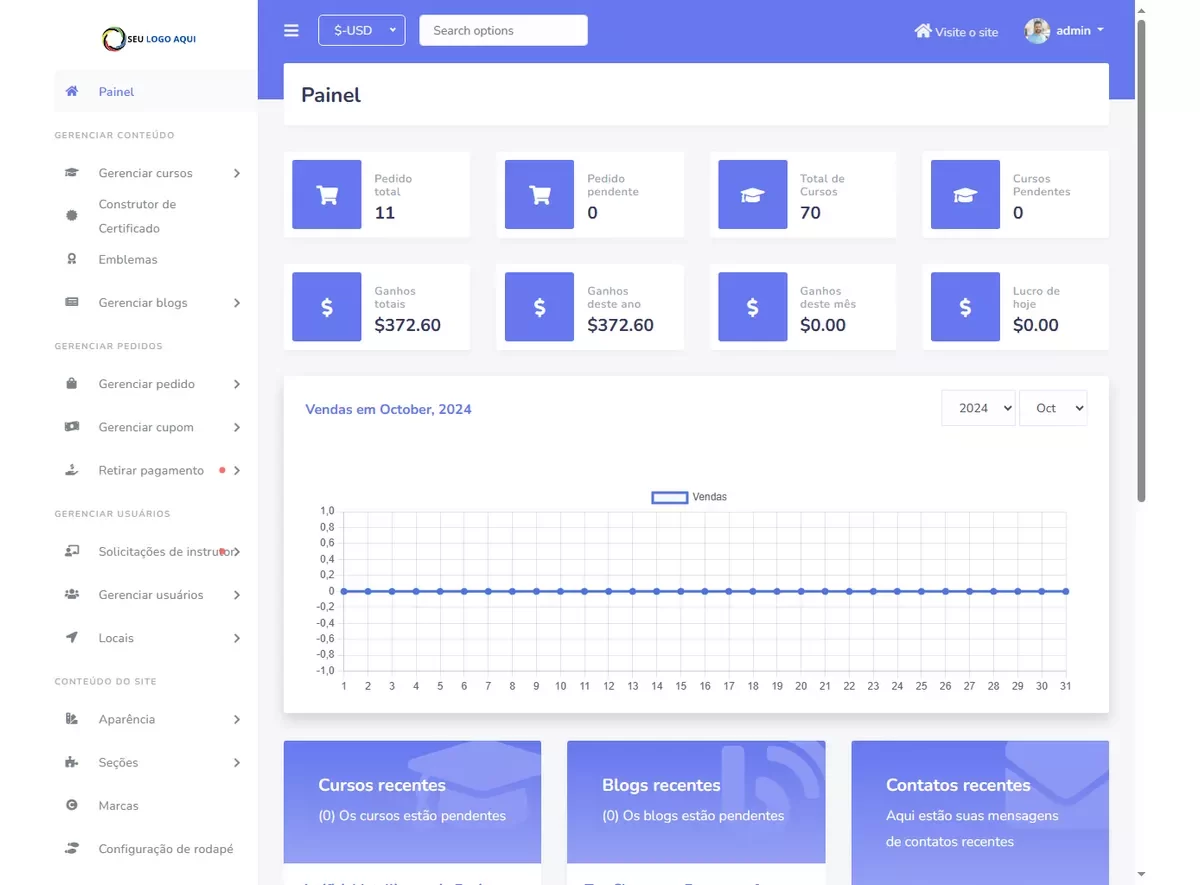Click the shopping cart icon for Pedido total
This screenshot has height=885, width=1200.
(x=327, y=195)
